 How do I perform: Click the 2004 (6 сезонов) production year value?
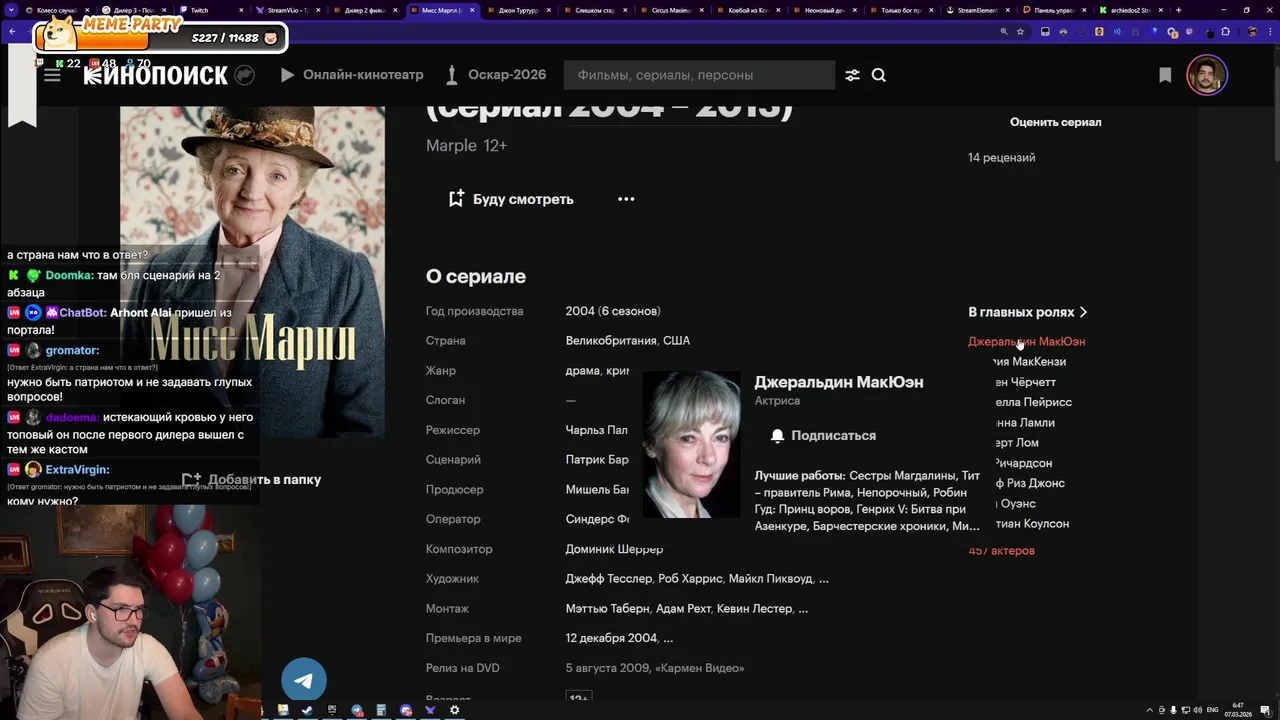click(x=613, y=311)
